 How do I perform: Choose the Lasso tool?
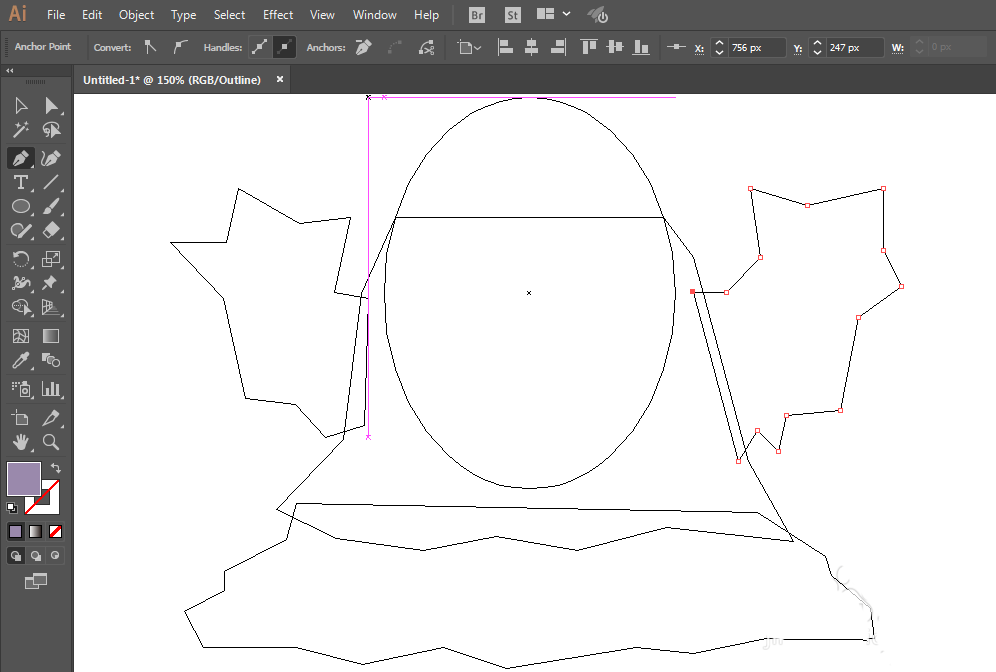click(51, 130)
